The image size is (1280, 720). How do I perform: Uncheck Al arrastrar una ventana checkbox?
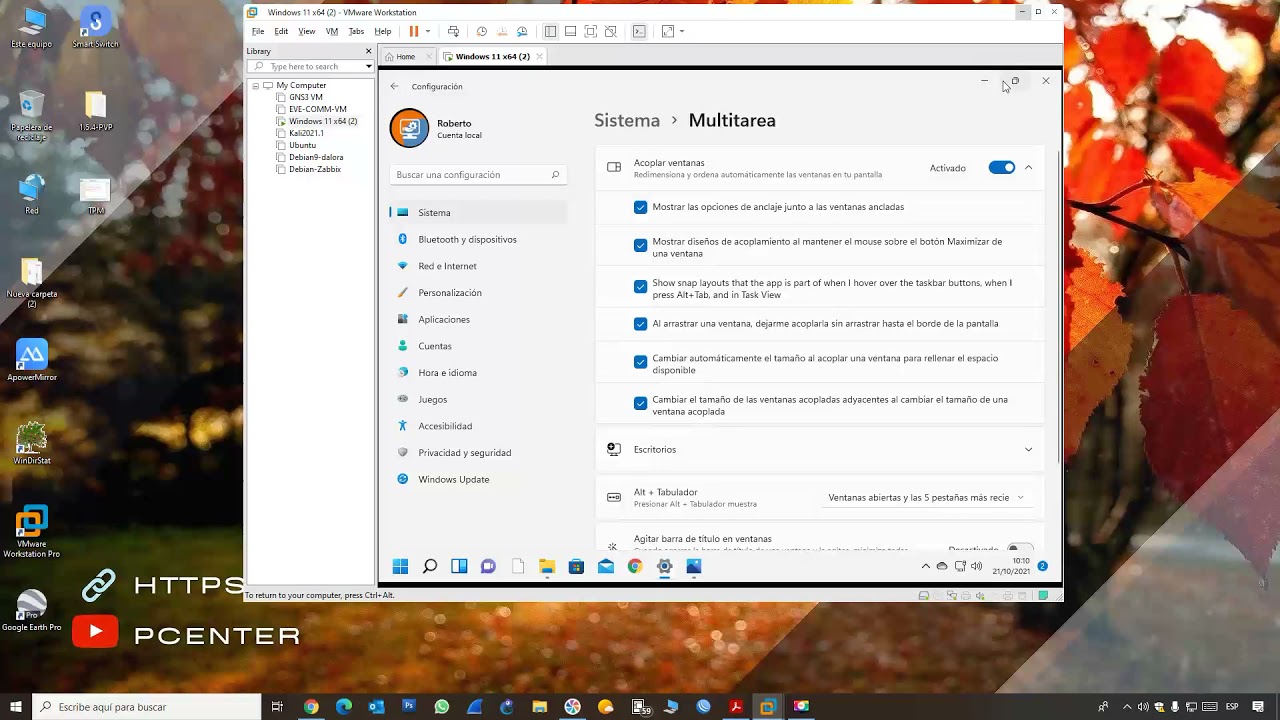[x=640, y=324]
